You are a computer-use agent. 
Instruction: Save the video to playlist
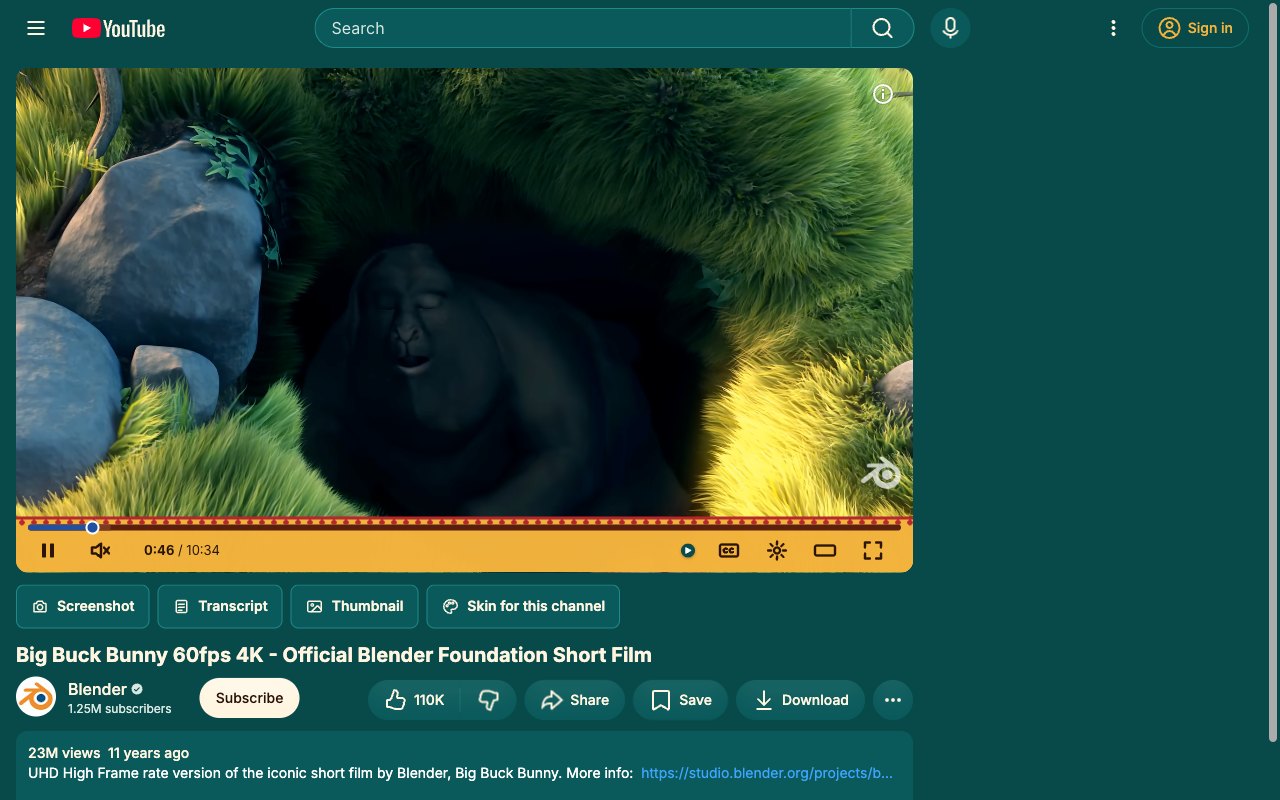pos(681,700)
